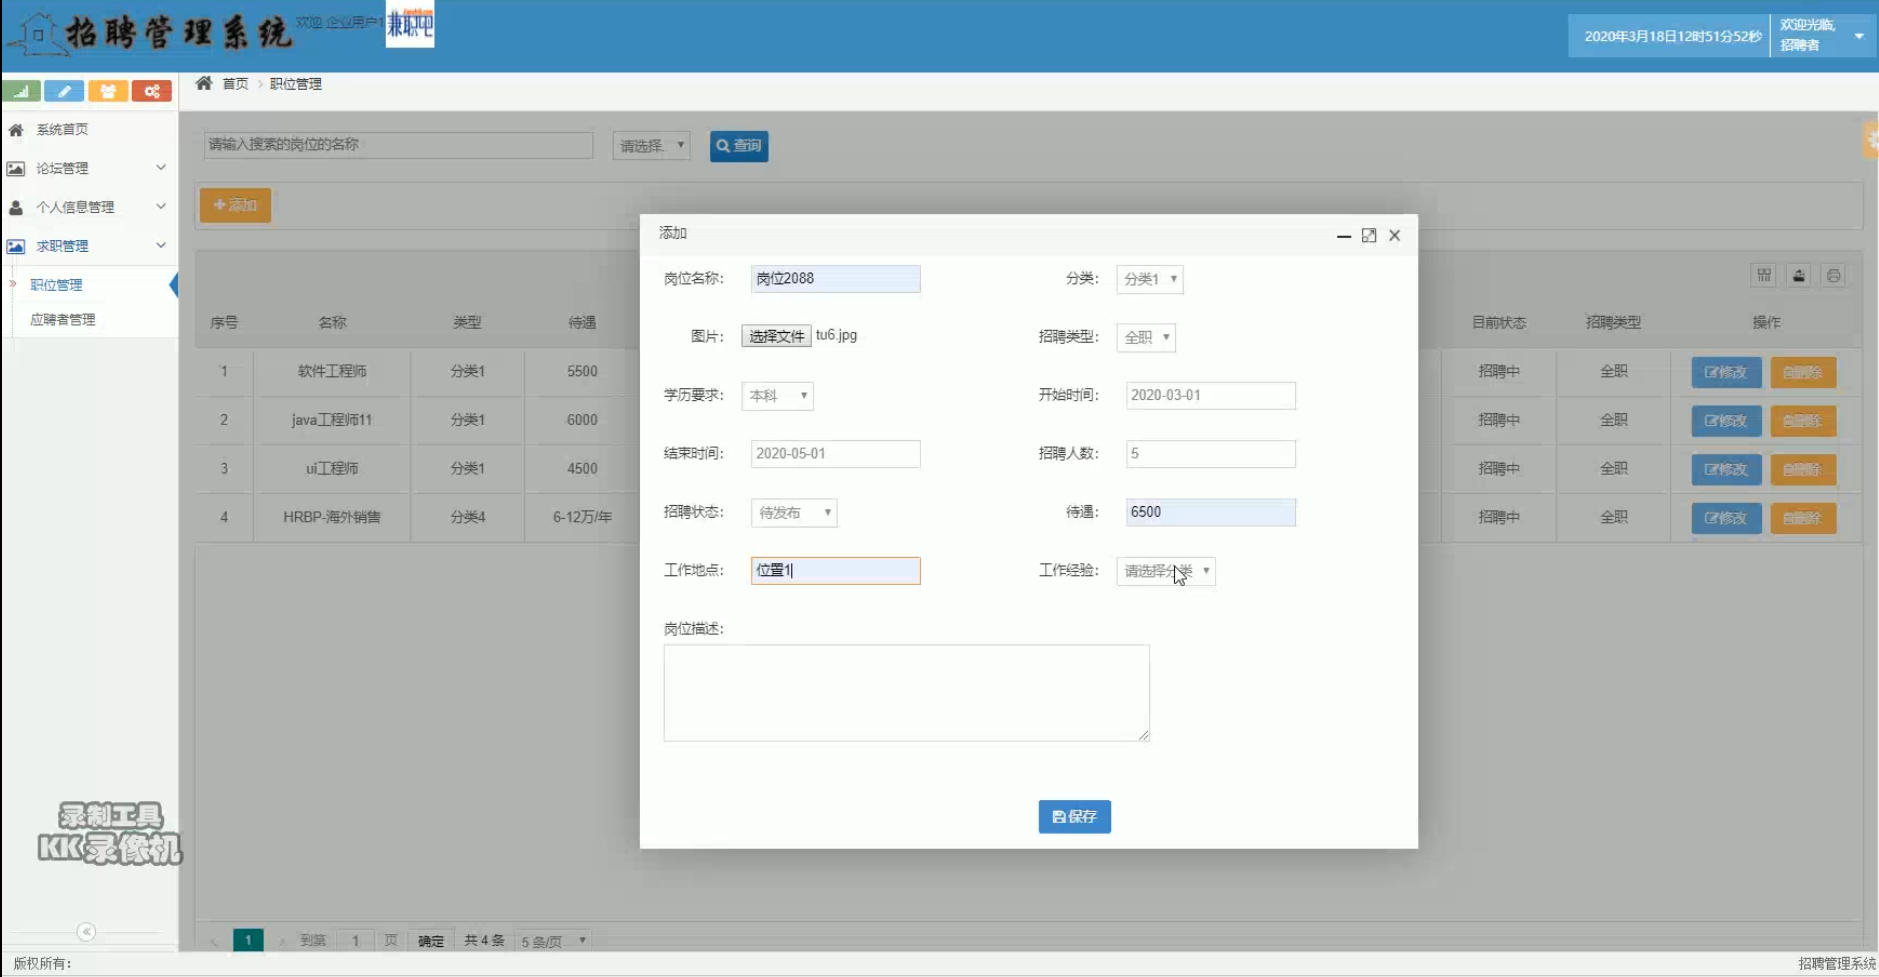Click the home icon in breadcrumb
Screen dimensions: 1879x977
[x=204, y=83]
